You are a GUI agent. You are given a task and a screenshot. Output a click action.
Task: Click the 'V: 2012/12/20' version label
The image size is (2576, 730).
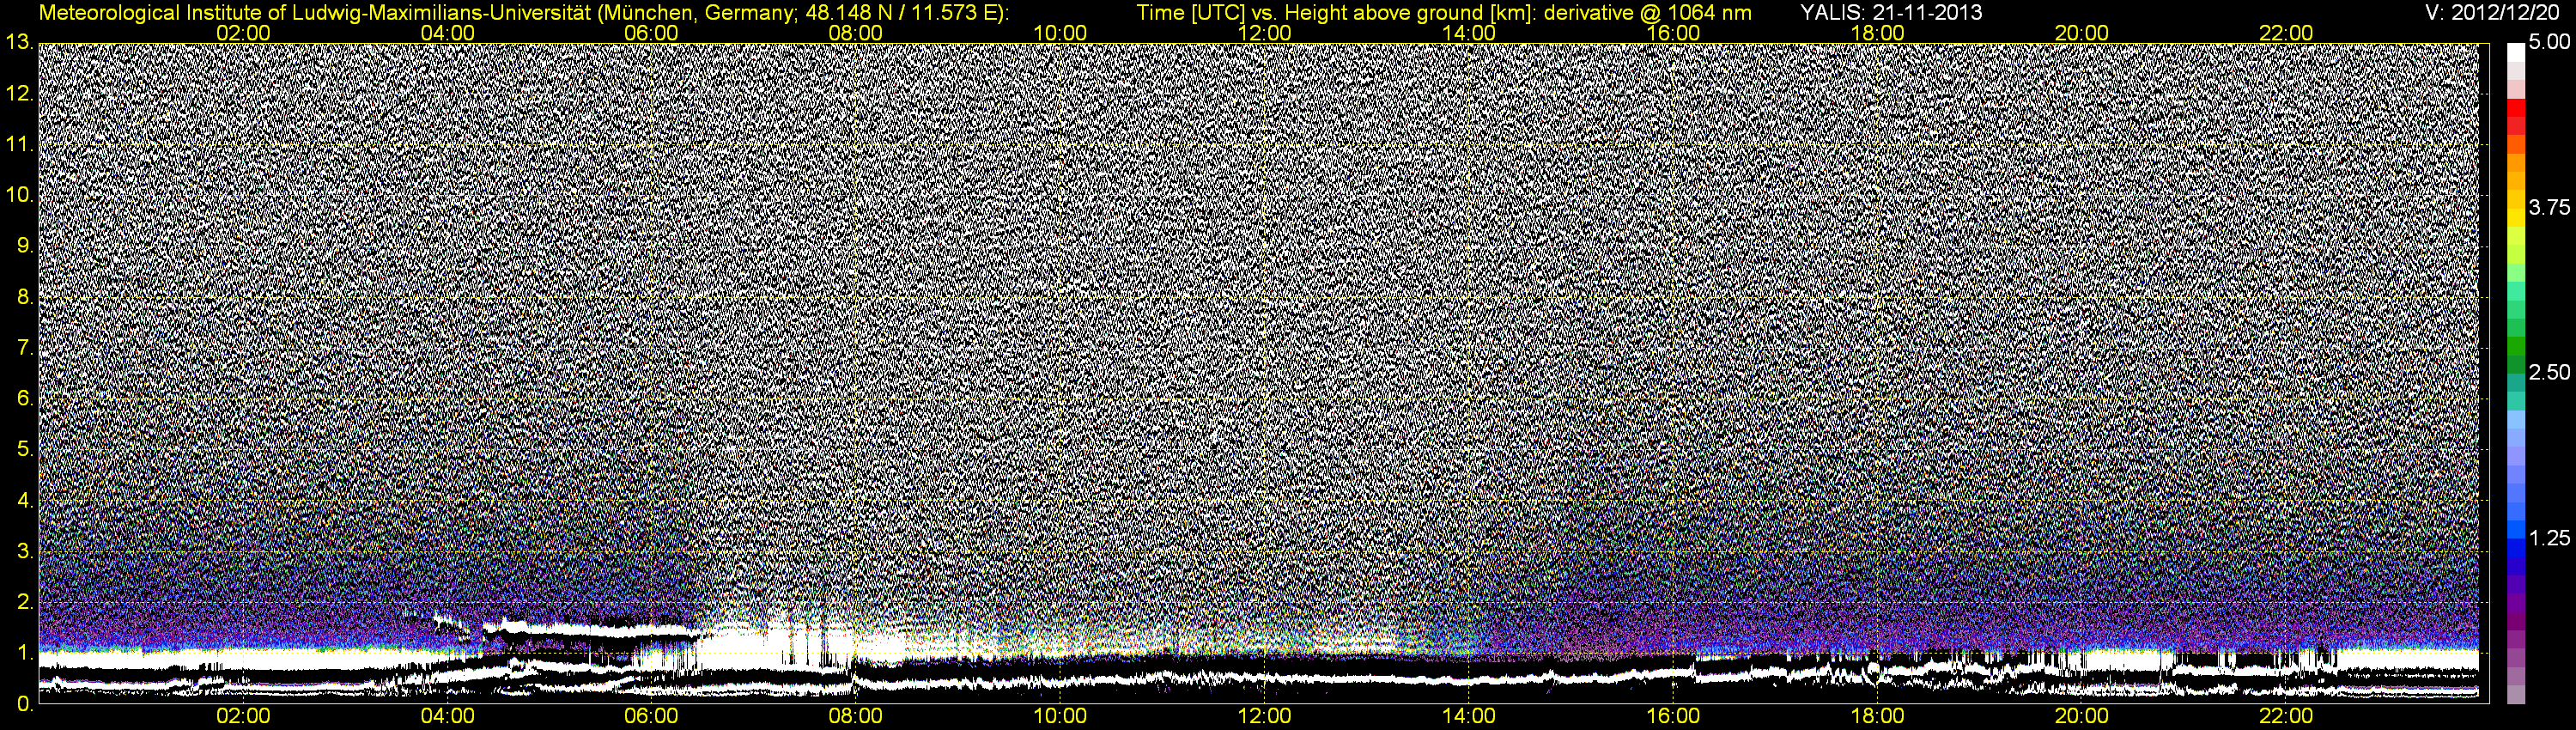pos(2493,13)
